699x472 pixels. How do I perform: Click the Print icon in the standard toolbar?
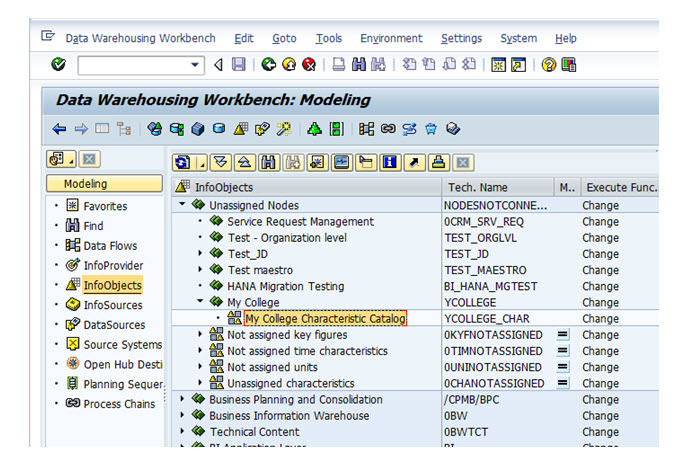(x=339, y=65)
